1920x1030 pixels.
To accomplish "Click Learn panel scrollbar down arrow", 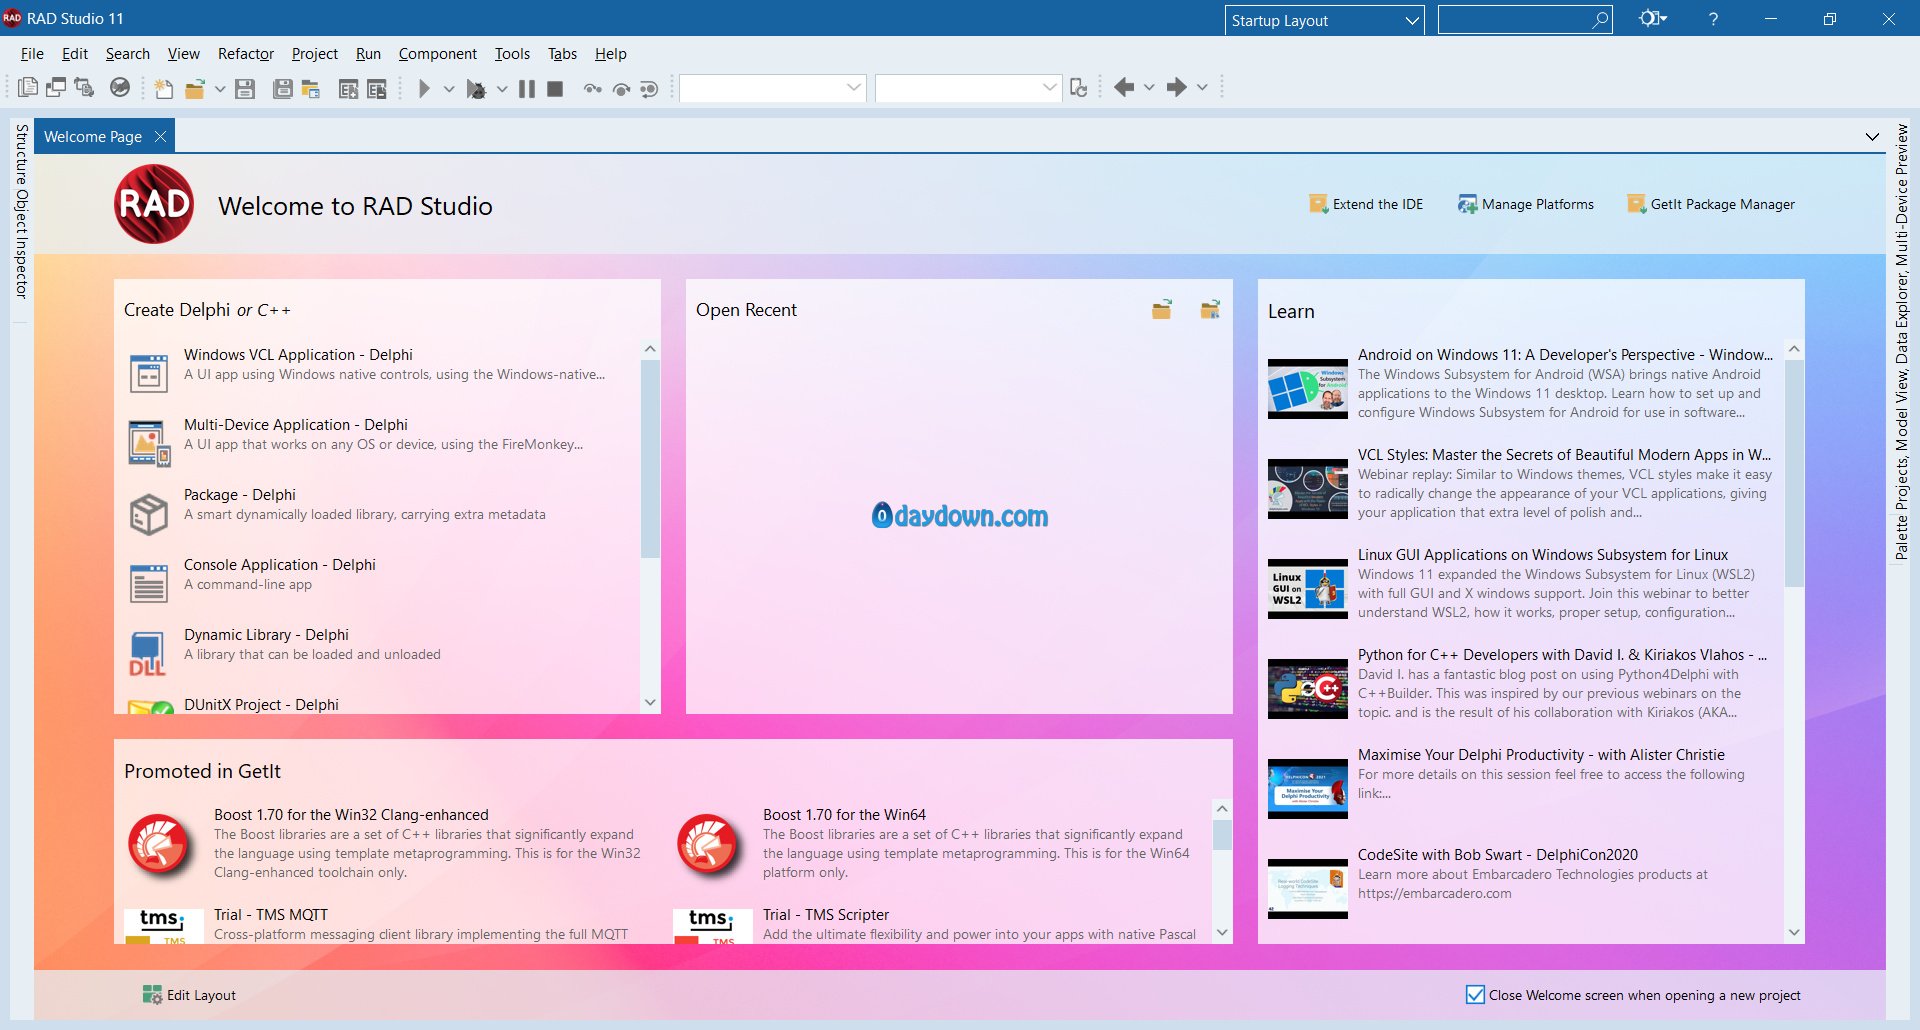I will pyautogui.click(x=1794, y=932).
